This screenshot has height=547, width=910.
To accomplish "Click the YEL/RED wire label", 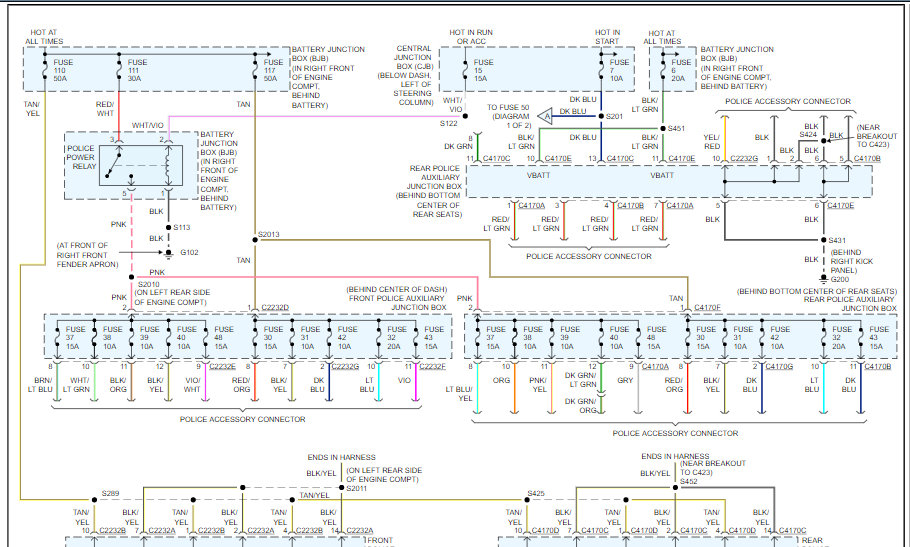I will [x=712, y=142].
